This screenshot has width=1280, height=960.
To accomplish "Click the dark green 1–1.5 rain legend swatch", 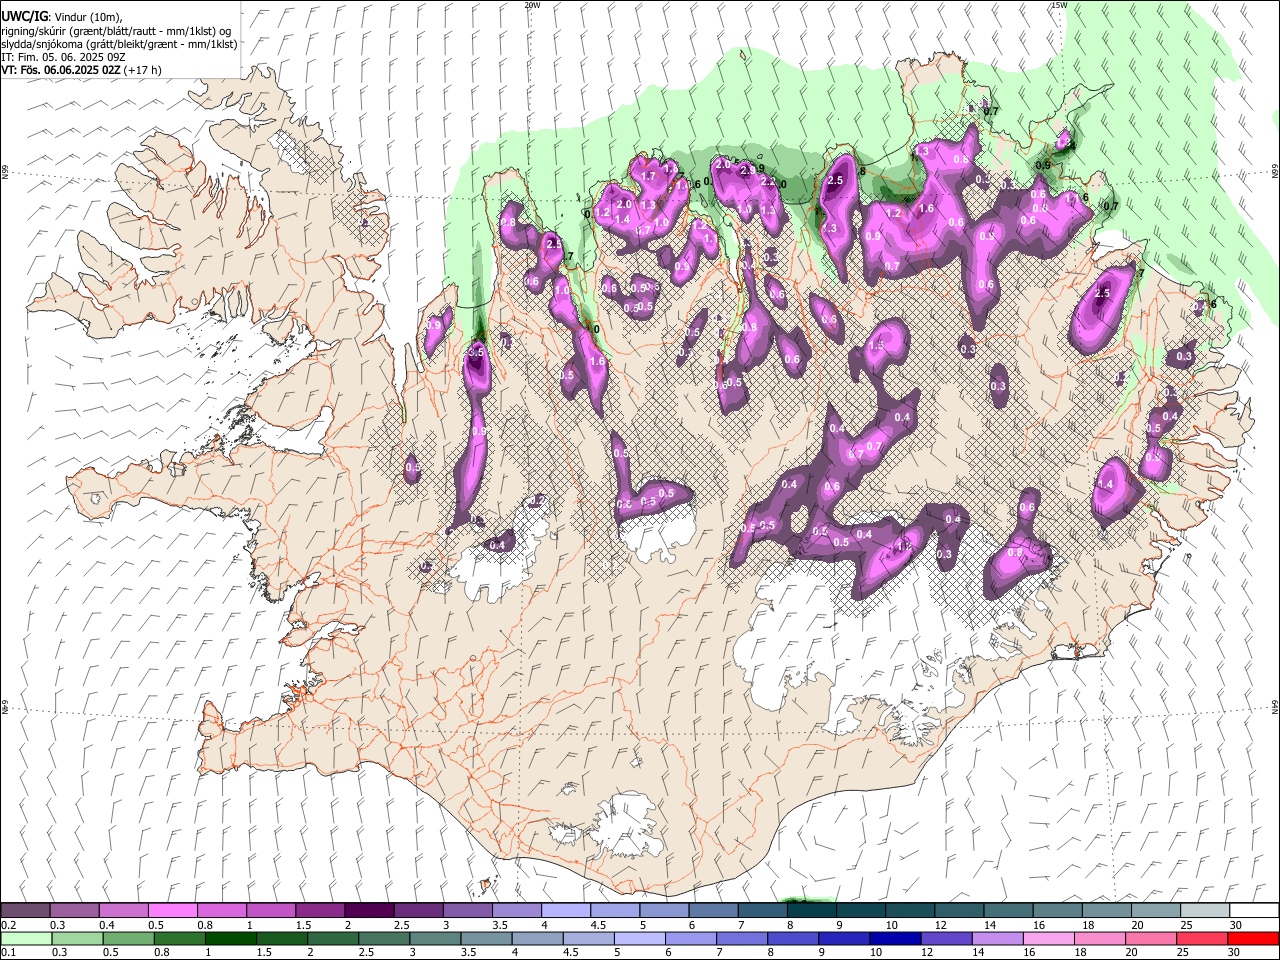I will pos(229,939).
